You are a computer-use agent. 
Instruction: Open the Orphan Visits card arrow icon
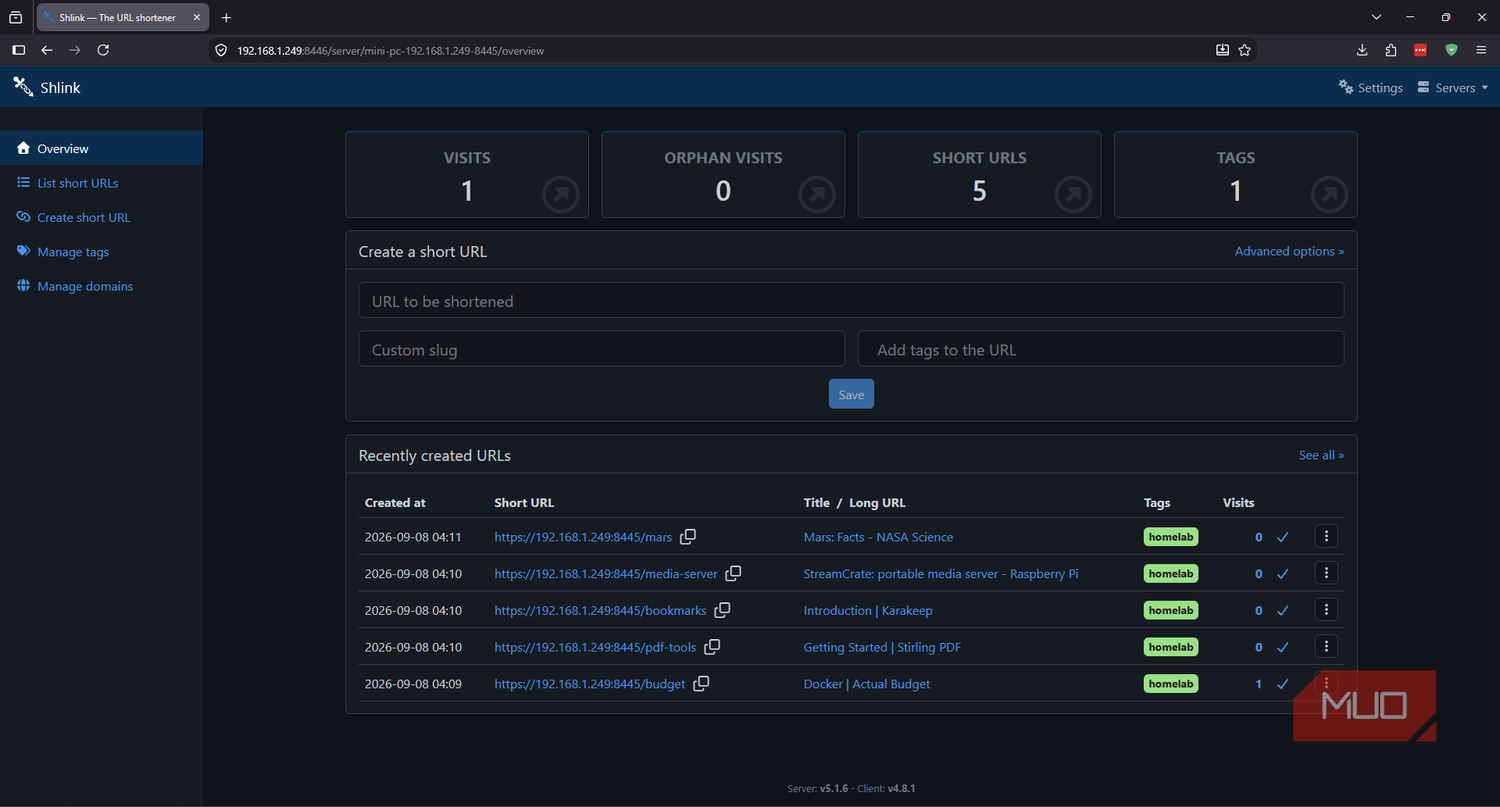point(817,194)
